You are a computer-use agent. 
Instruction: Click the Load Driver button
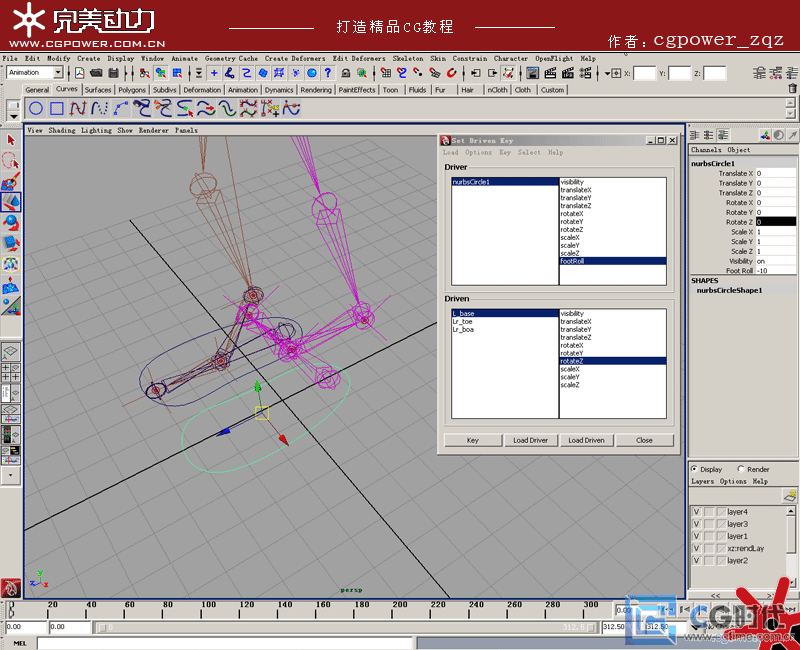point(530,440)
